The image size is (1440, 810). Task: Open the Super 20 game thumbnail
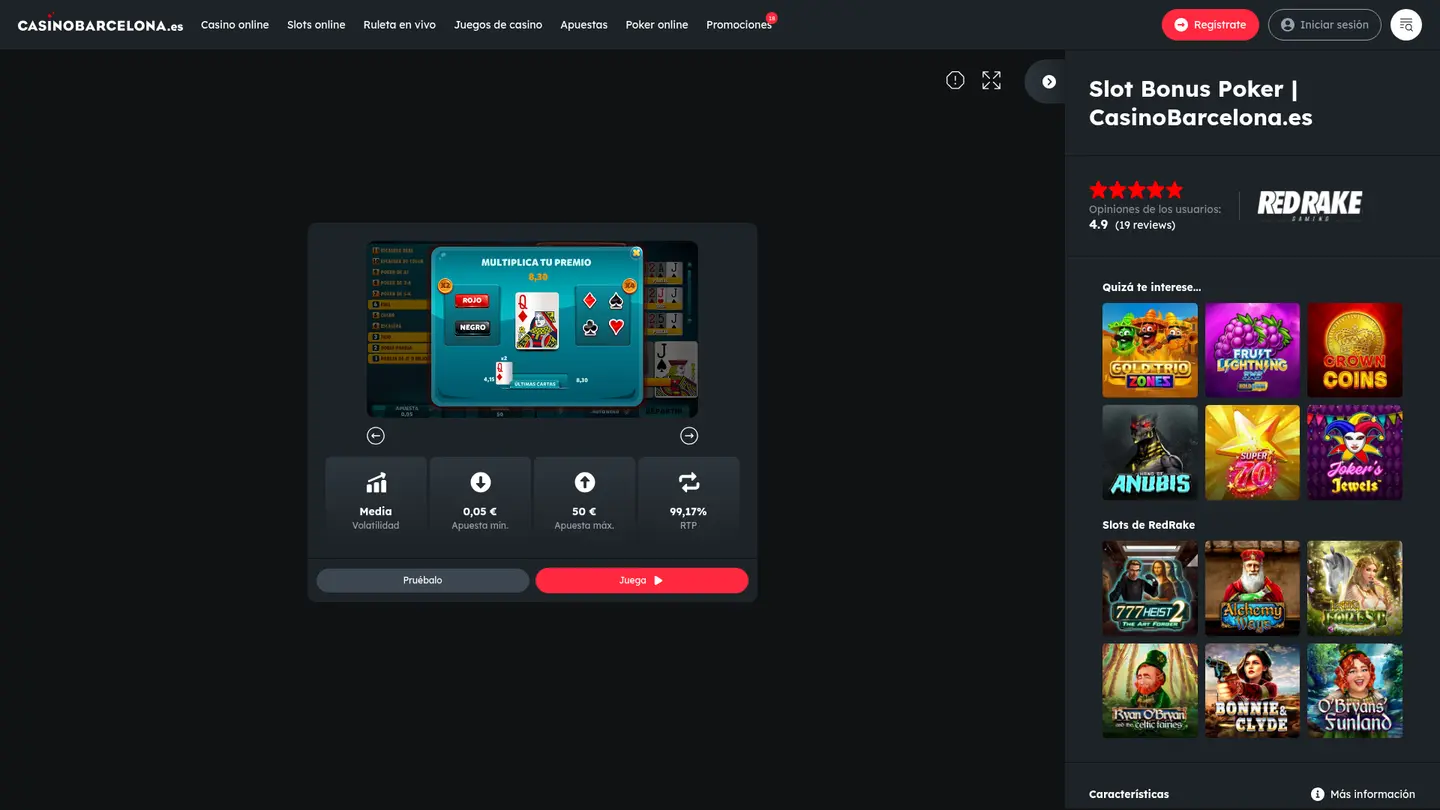click(x=1252, y=452)
